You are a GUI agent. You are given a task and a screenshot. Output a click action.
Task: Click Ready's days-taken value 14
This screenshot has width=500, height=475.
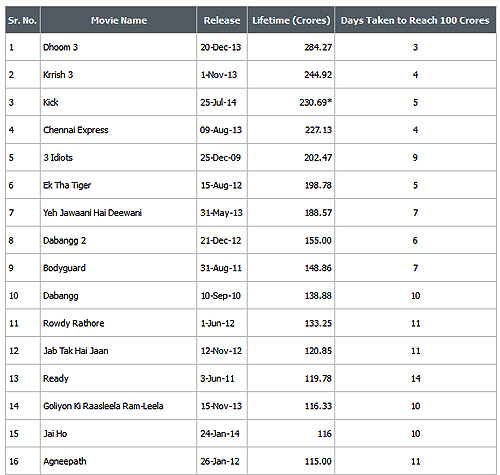pos(415,378)
